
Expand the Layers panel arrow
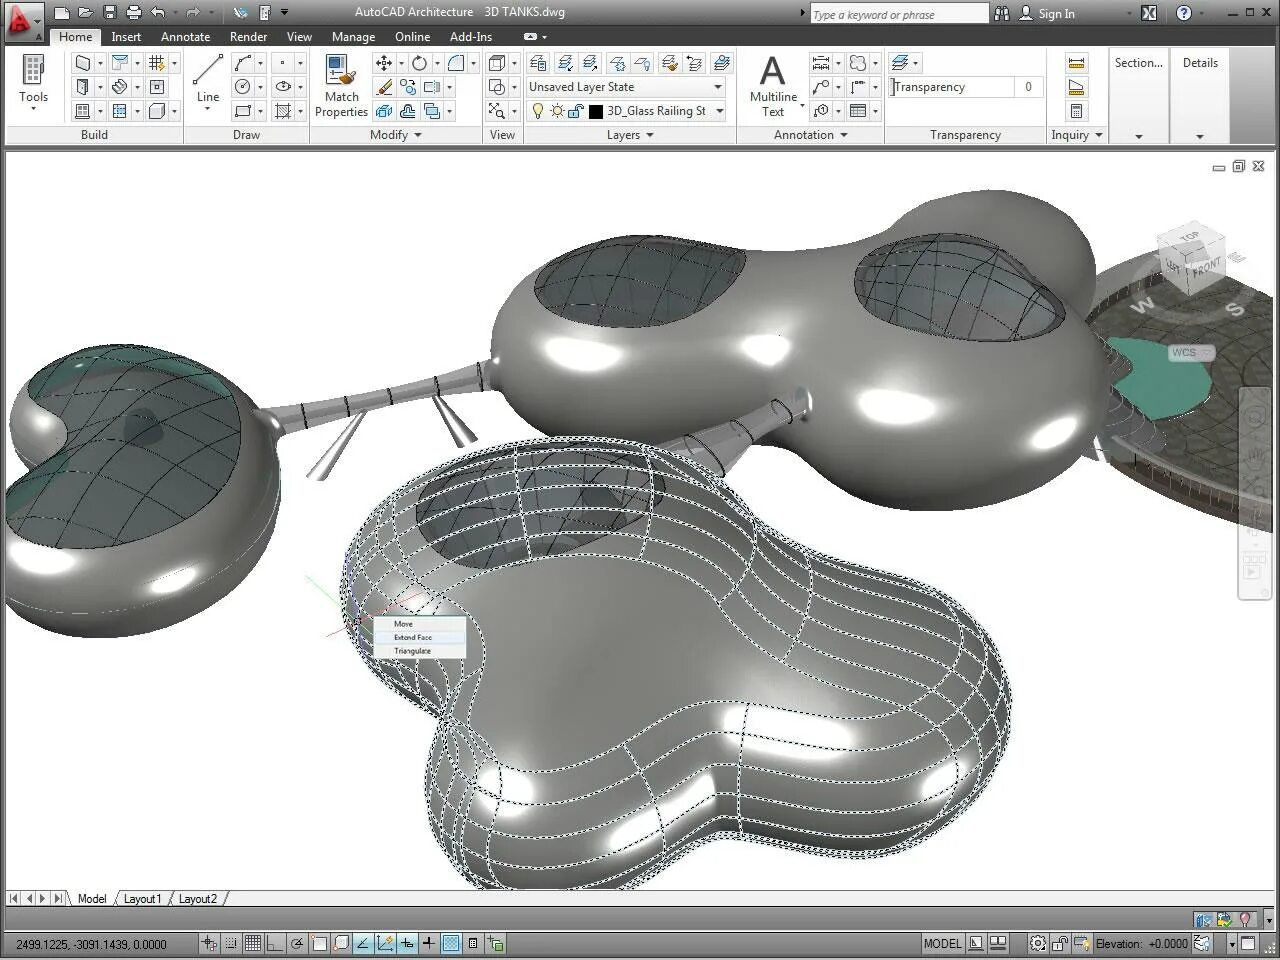pos(649,135)
